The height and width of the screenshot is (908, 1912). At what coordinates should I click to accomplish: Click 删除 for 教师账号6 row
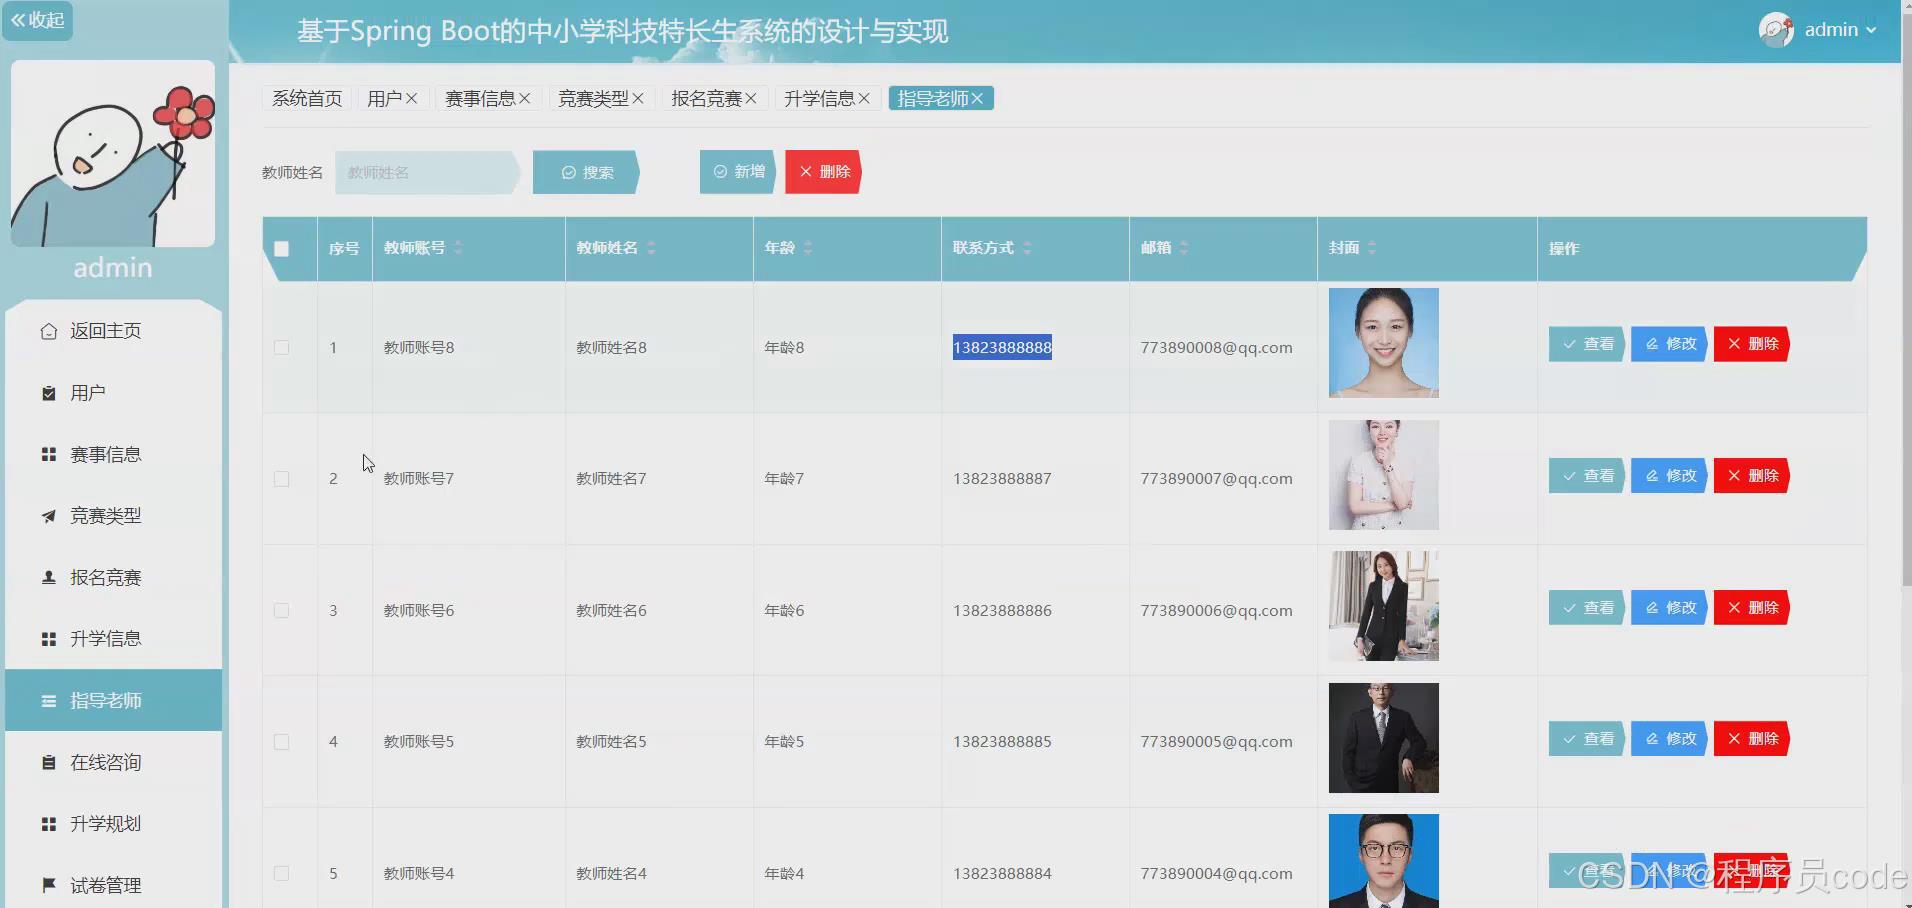(x=1752, y=608)
